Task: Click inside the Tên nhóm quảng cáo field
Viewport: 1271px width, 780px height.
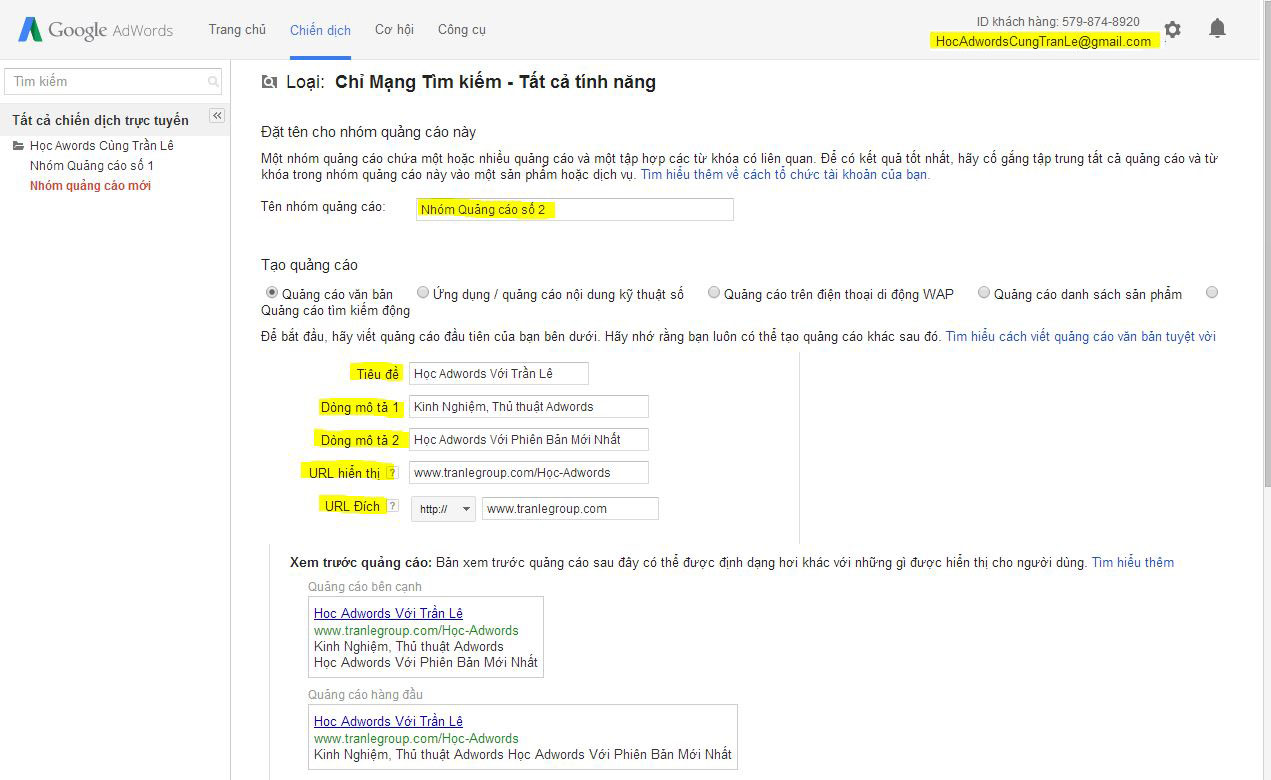Action: (x=574, y=209)
